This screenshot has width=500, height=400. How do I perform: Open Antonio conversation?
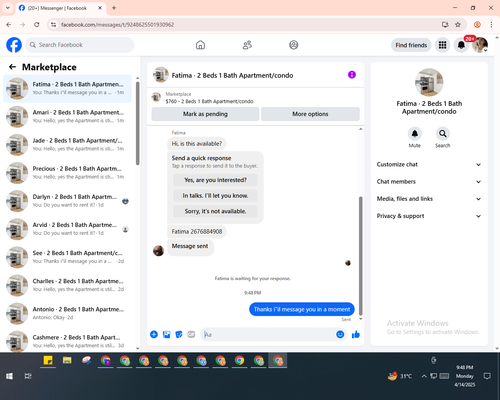click(x=67, y=313)
